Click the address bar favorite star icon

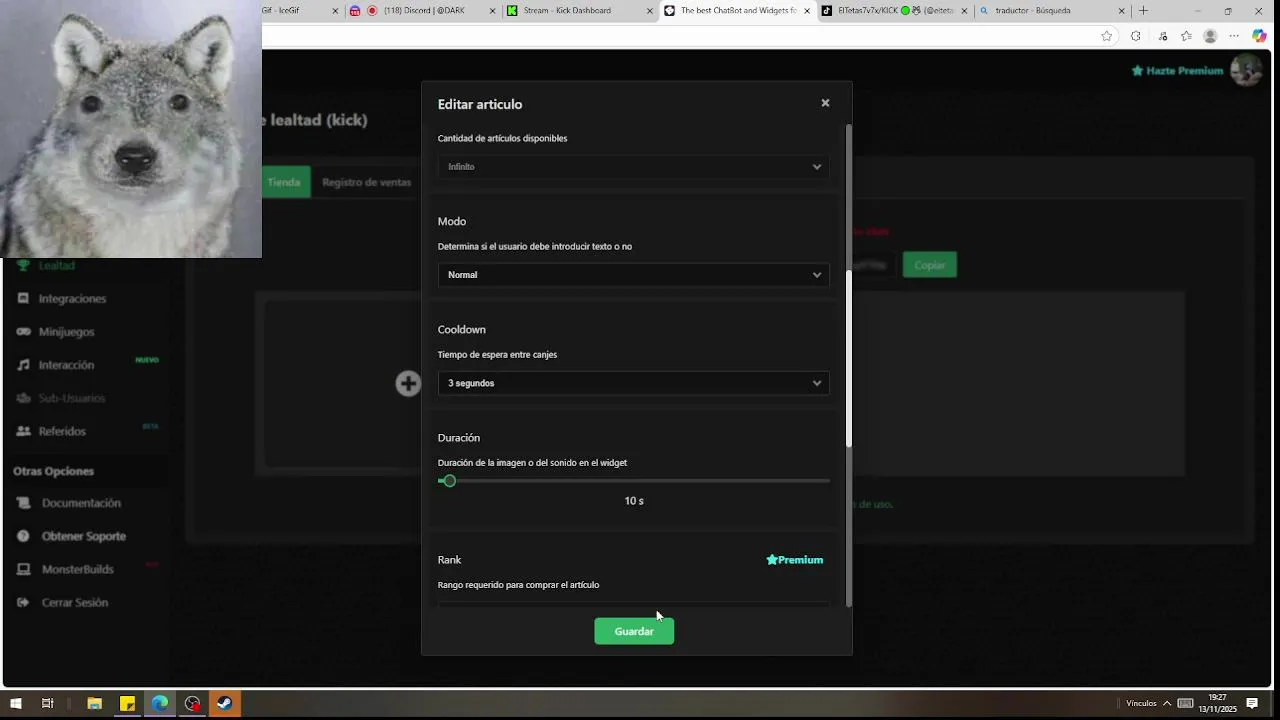(1106, 36)
